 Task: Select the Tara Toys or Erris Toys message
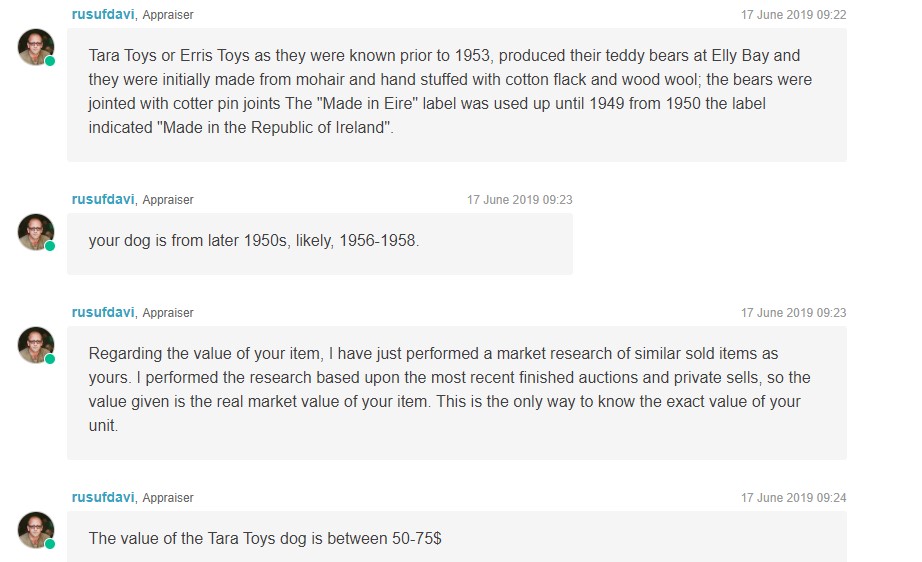pyautogui.click(x=456, y=92)
